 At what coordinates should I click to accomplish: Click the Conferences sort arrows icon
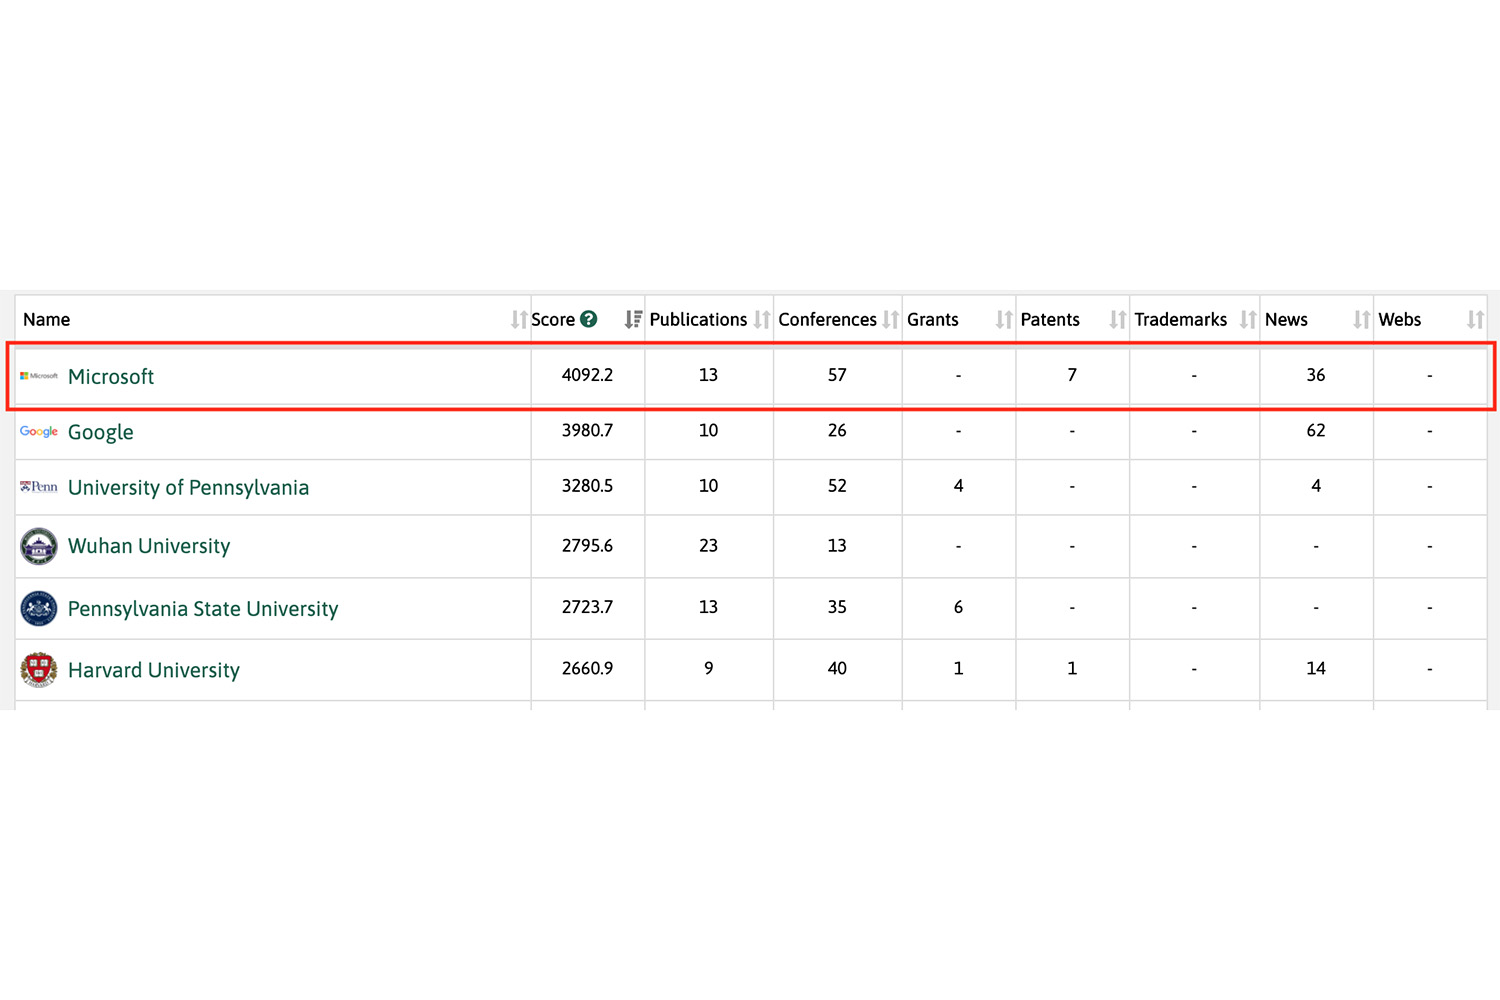[890, 320]
